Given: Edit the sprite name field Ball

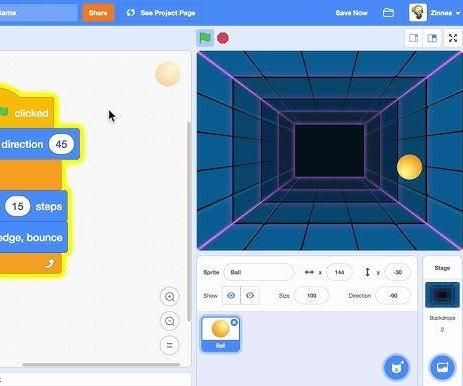Looking at the screenshot, I should coord(259,272).
